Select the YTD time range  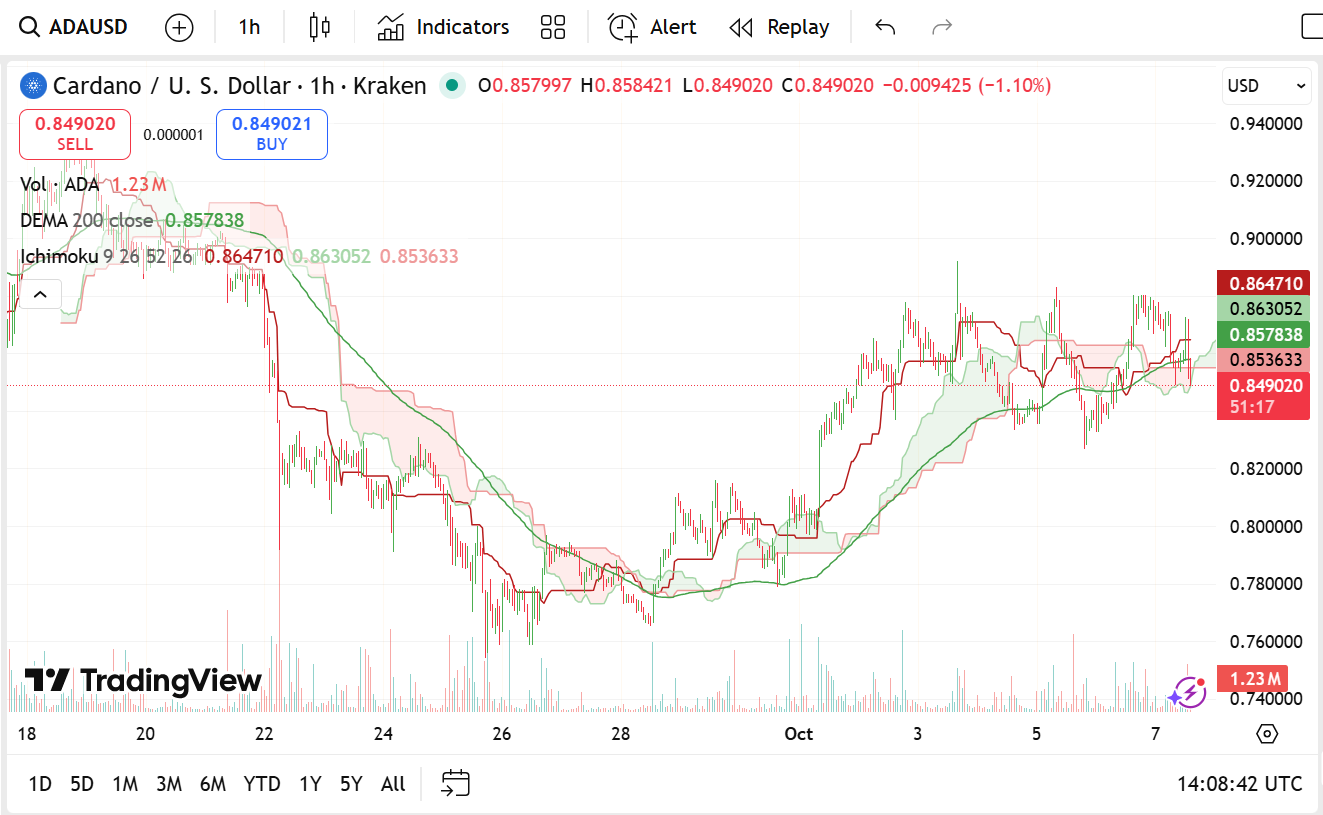tap(262, 784)
